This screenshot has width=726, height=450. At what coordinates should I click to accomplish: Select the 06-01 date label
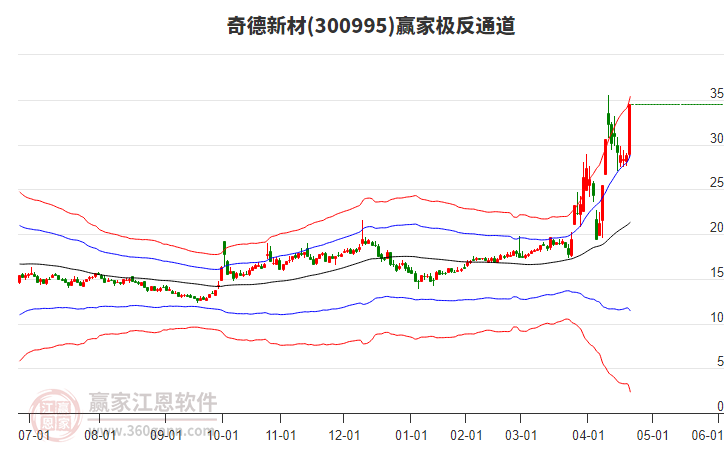tap(707, 436)
